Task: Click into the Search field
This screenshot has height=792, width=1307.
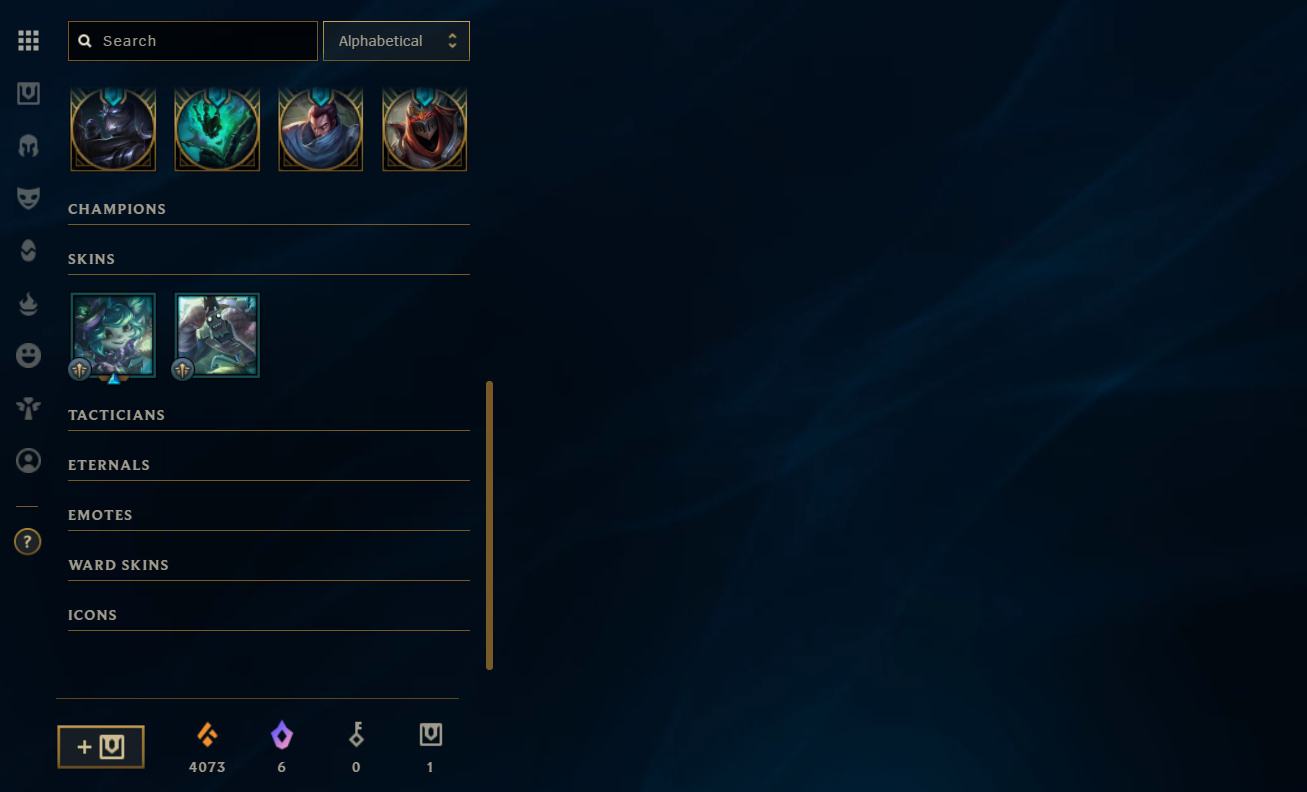Action: 193,41
